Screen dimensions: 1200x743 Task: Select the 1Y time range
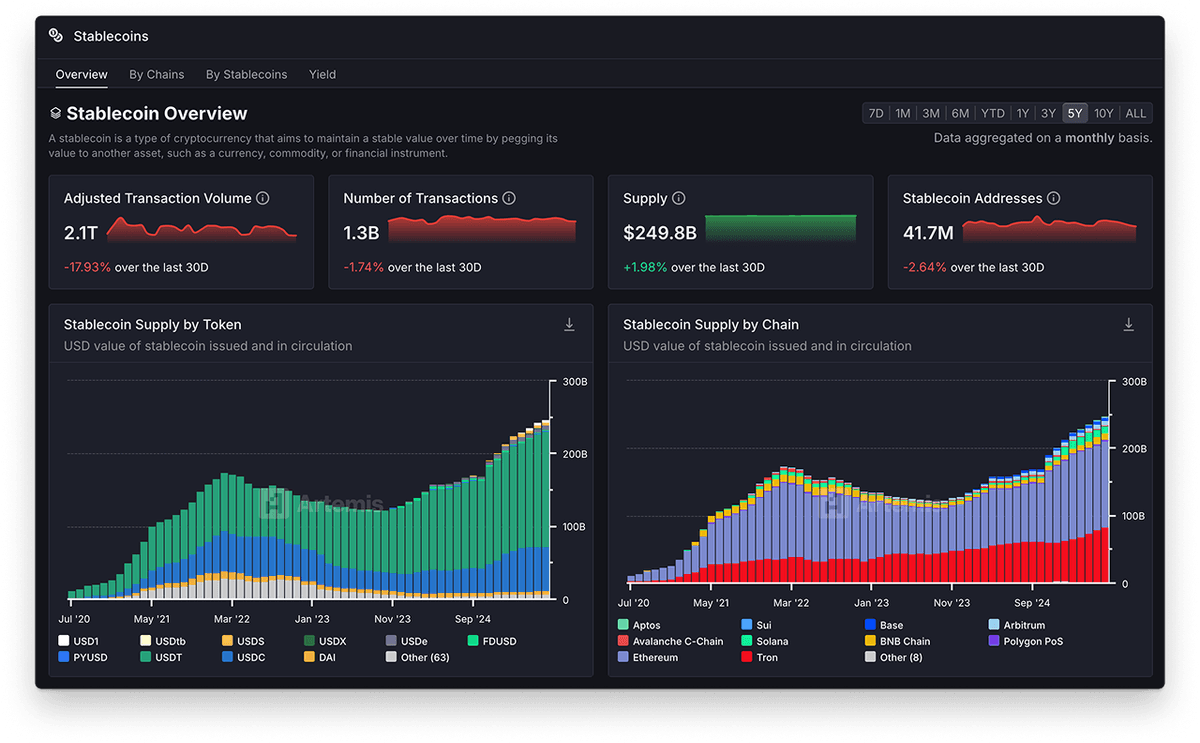point(1022,113)
